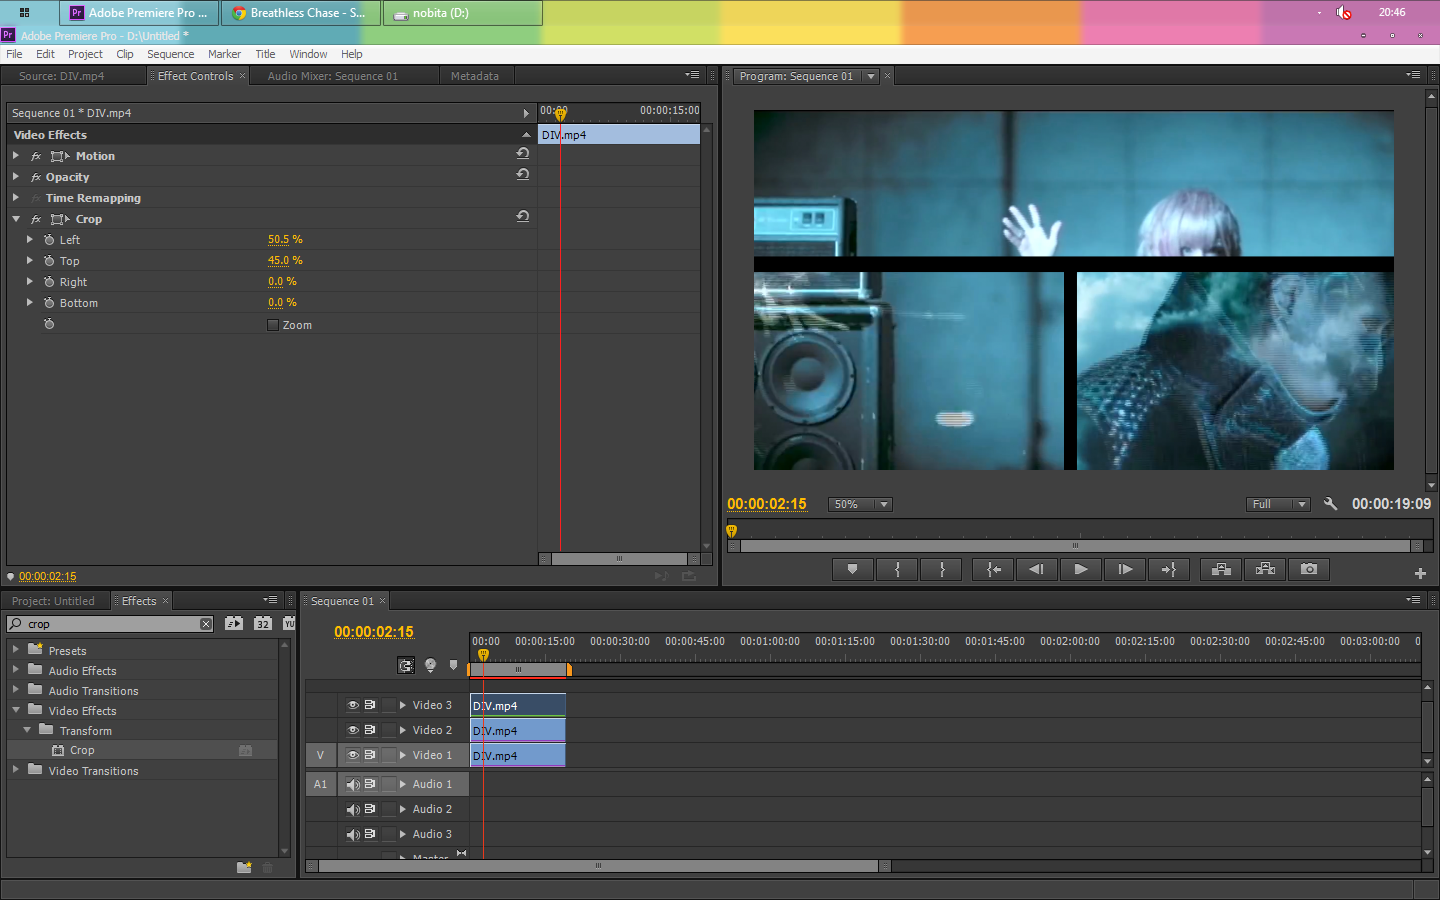This screenshot has height=900, width=1440.
Task: Select the Crop effect in Effects panel
Action: click(x=82, y=750)
